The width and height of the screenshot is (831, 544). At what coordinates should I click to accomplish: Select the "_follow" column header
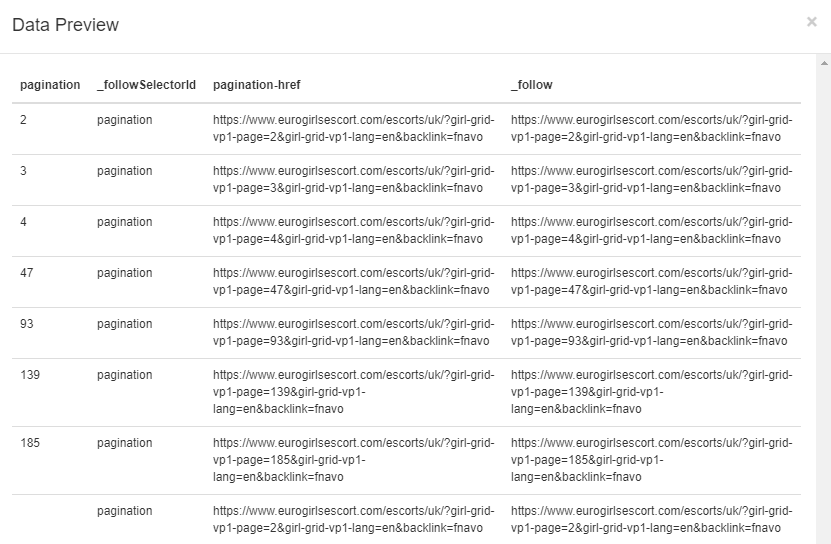[531, 85]
